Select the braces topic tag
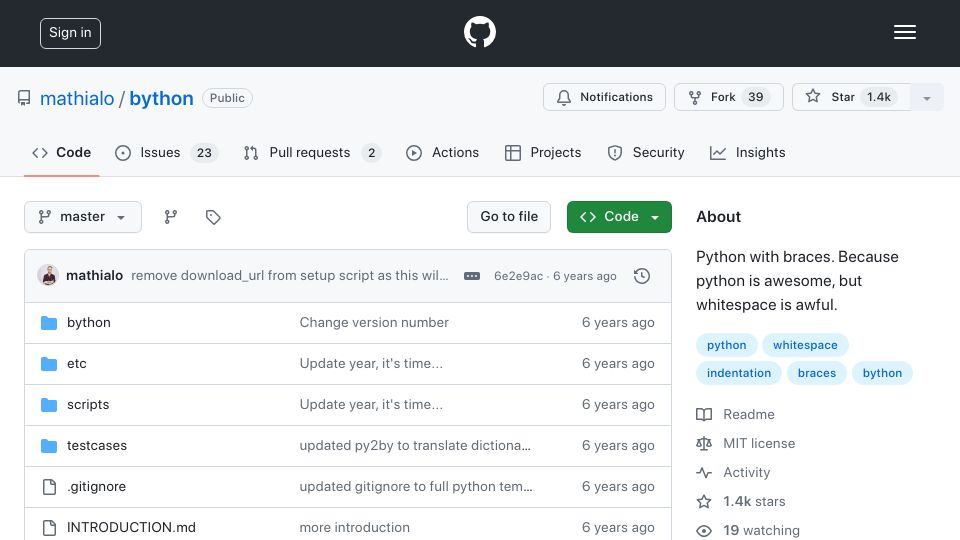Screen dimensions: 960x540 tap(817, 373)
